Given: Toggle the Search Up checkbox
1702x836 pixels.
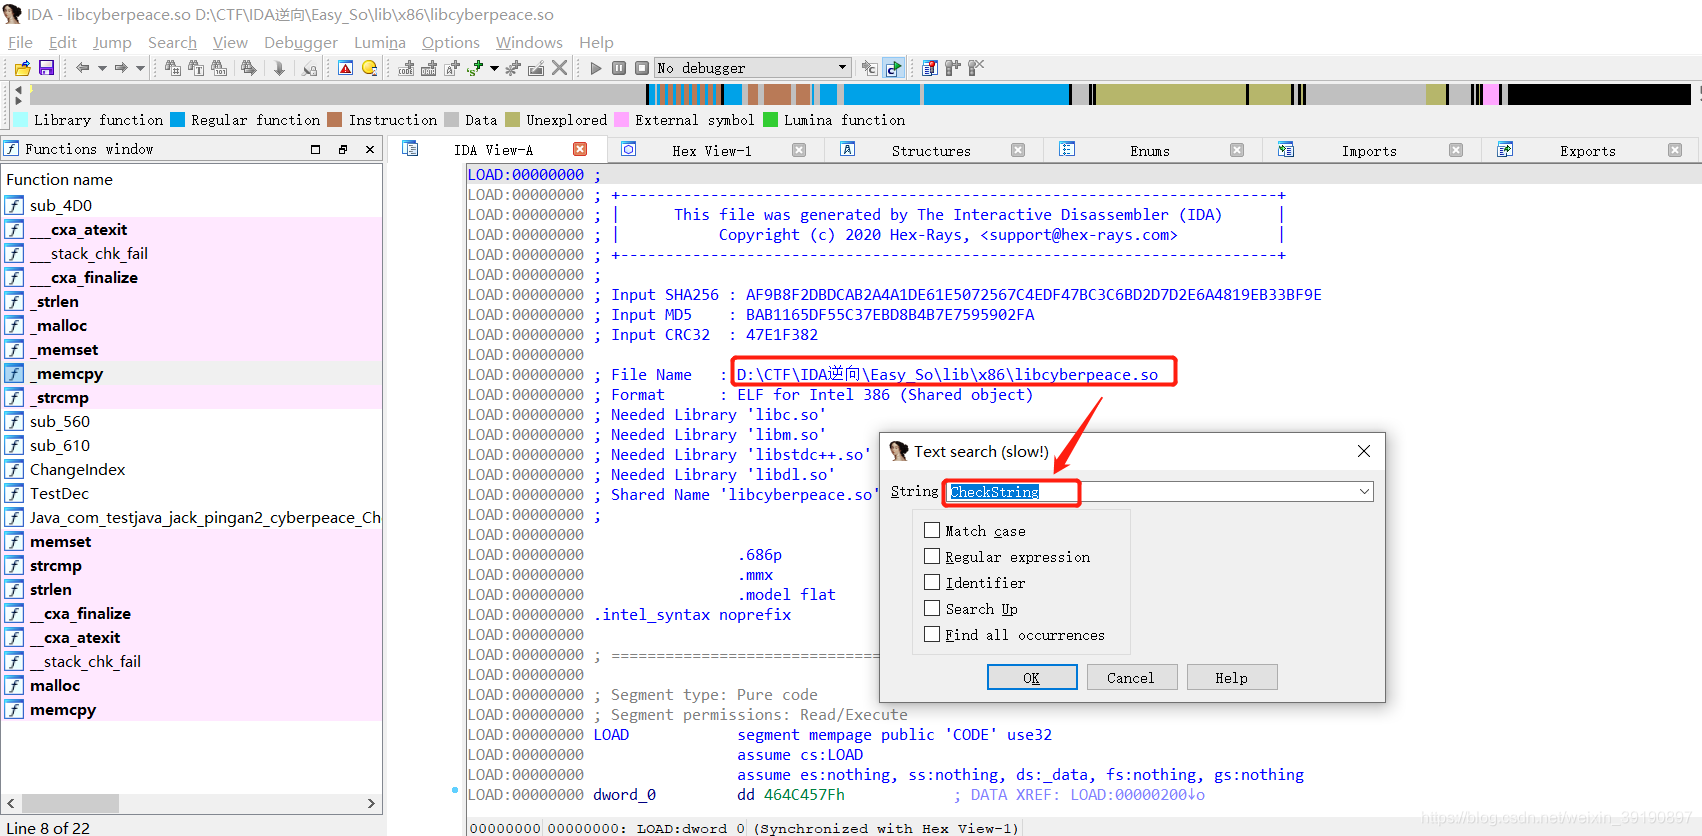Looking at the screenshot, I should pyautogui.click(x=932, y=608).
